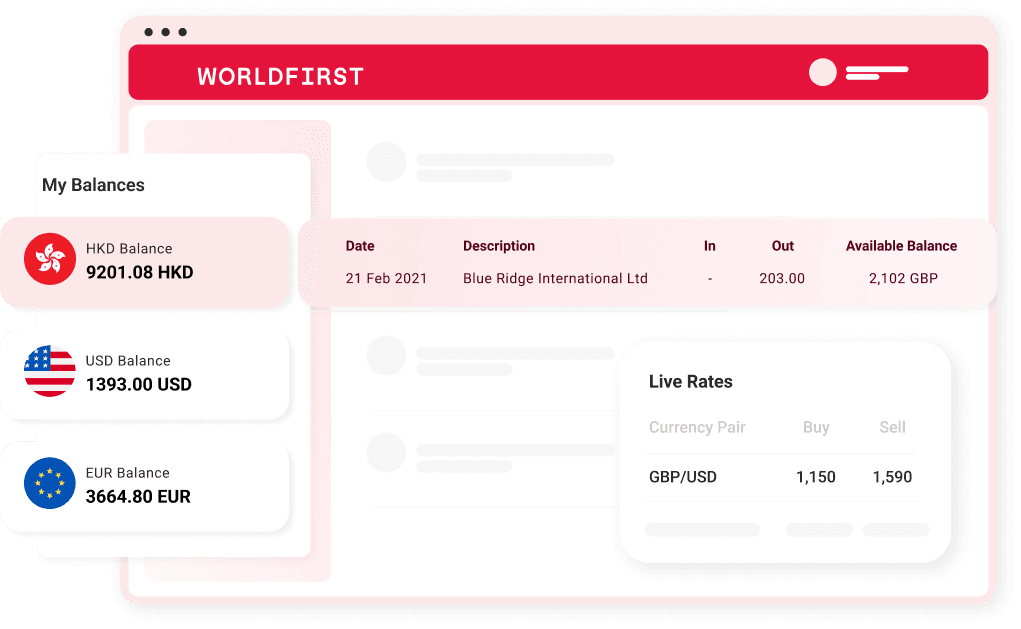Click the WORLDFIRST logo
The width and height of the screenshot is (1021, 629).
tap(281, 77)
